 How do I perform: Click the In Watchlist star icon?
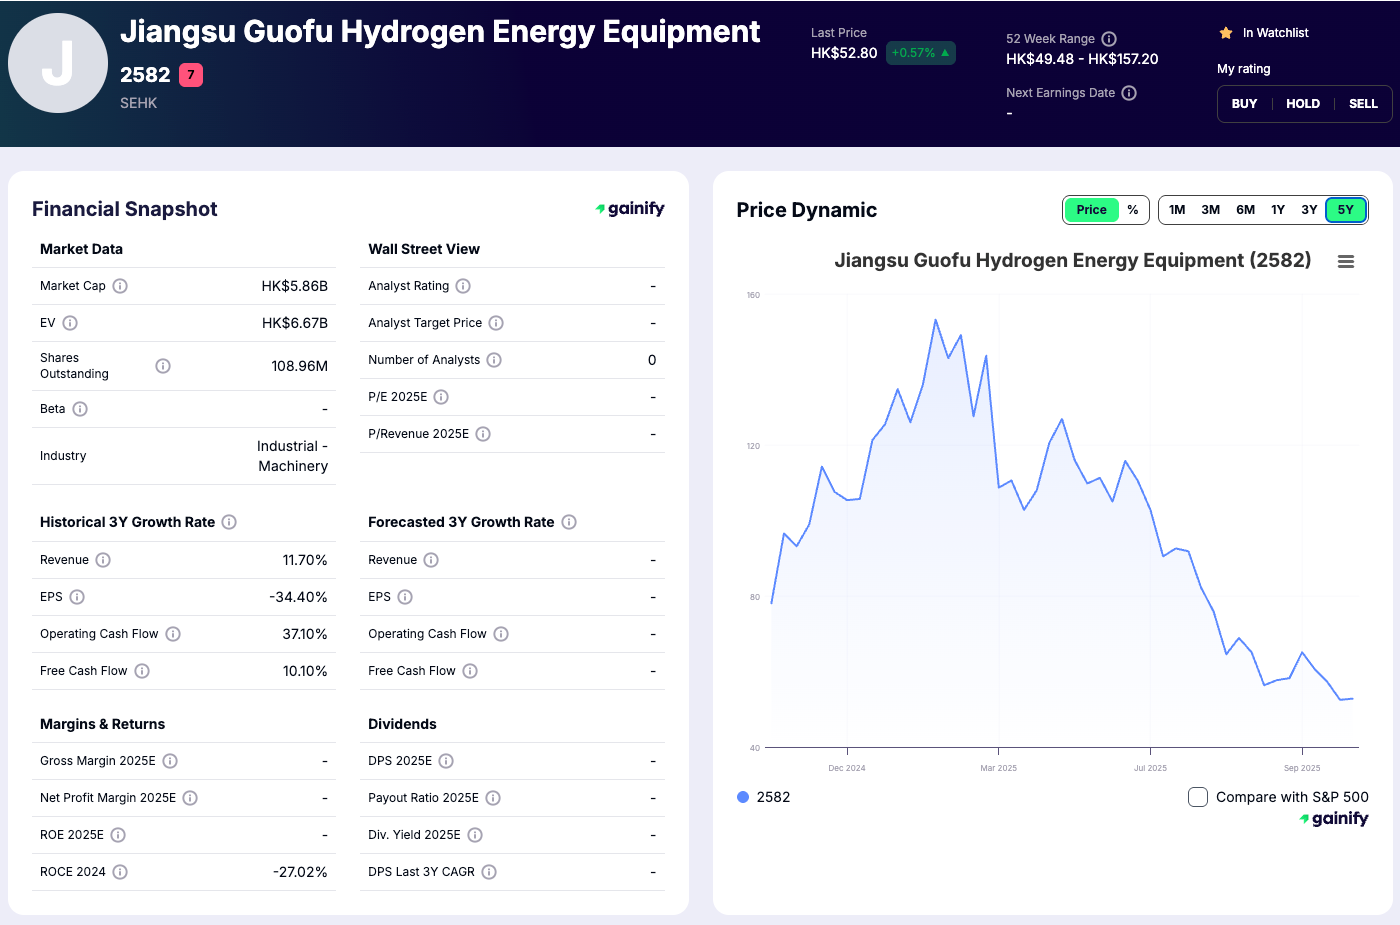click(x=1225, y=32)
